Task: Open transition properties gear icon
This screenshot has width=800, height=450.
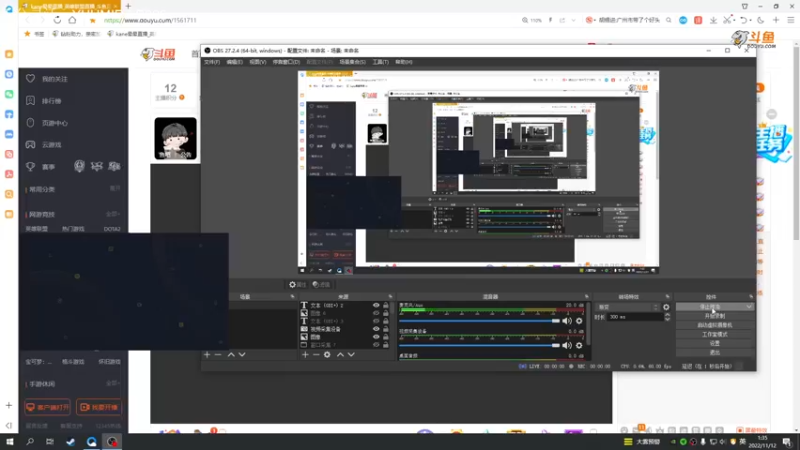Action: [x=666, y=307]
